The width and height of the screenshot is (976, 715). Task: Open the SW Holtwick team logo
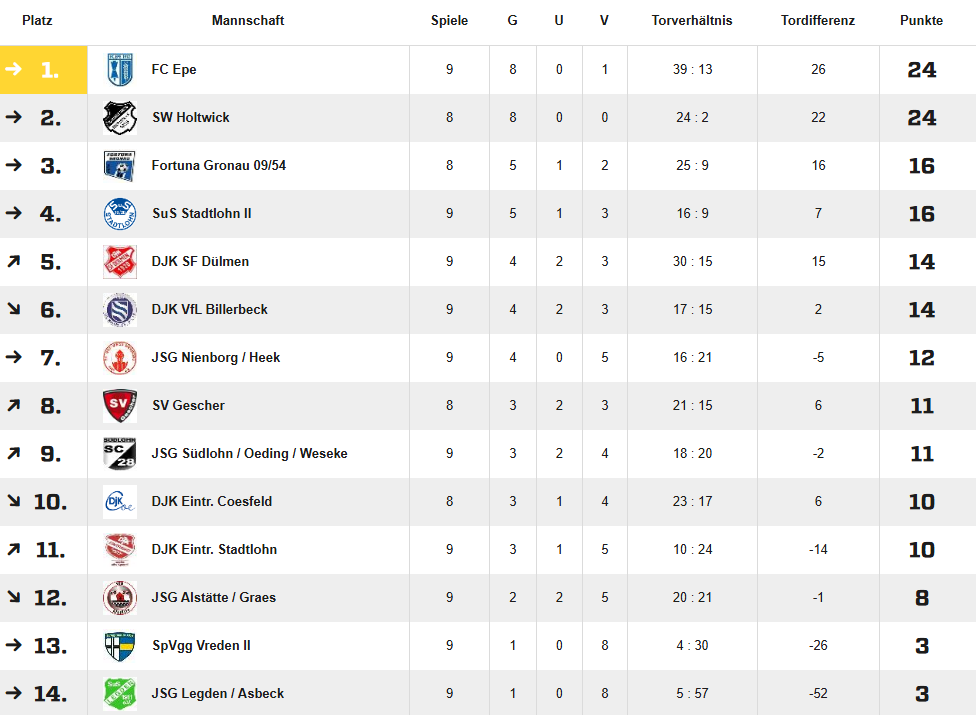[120, 118]
